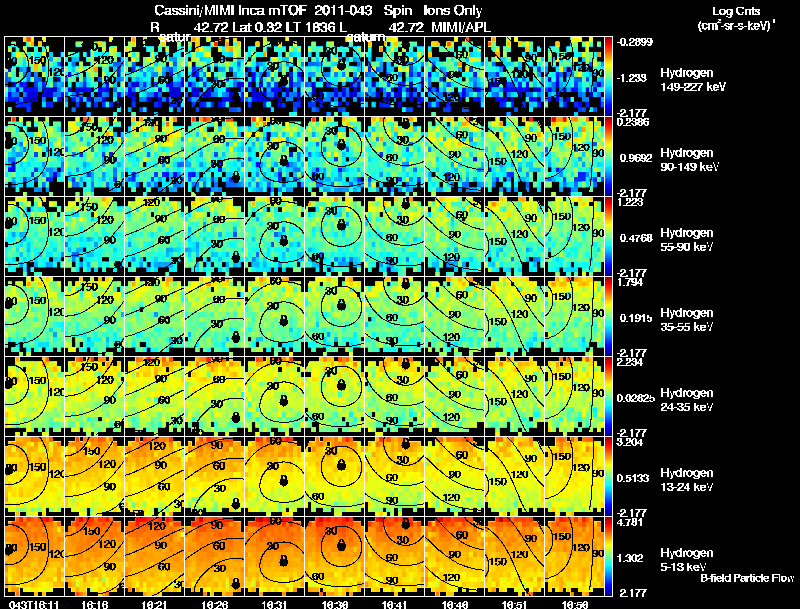Click the '0.4768' color scale value

(636, 238)
